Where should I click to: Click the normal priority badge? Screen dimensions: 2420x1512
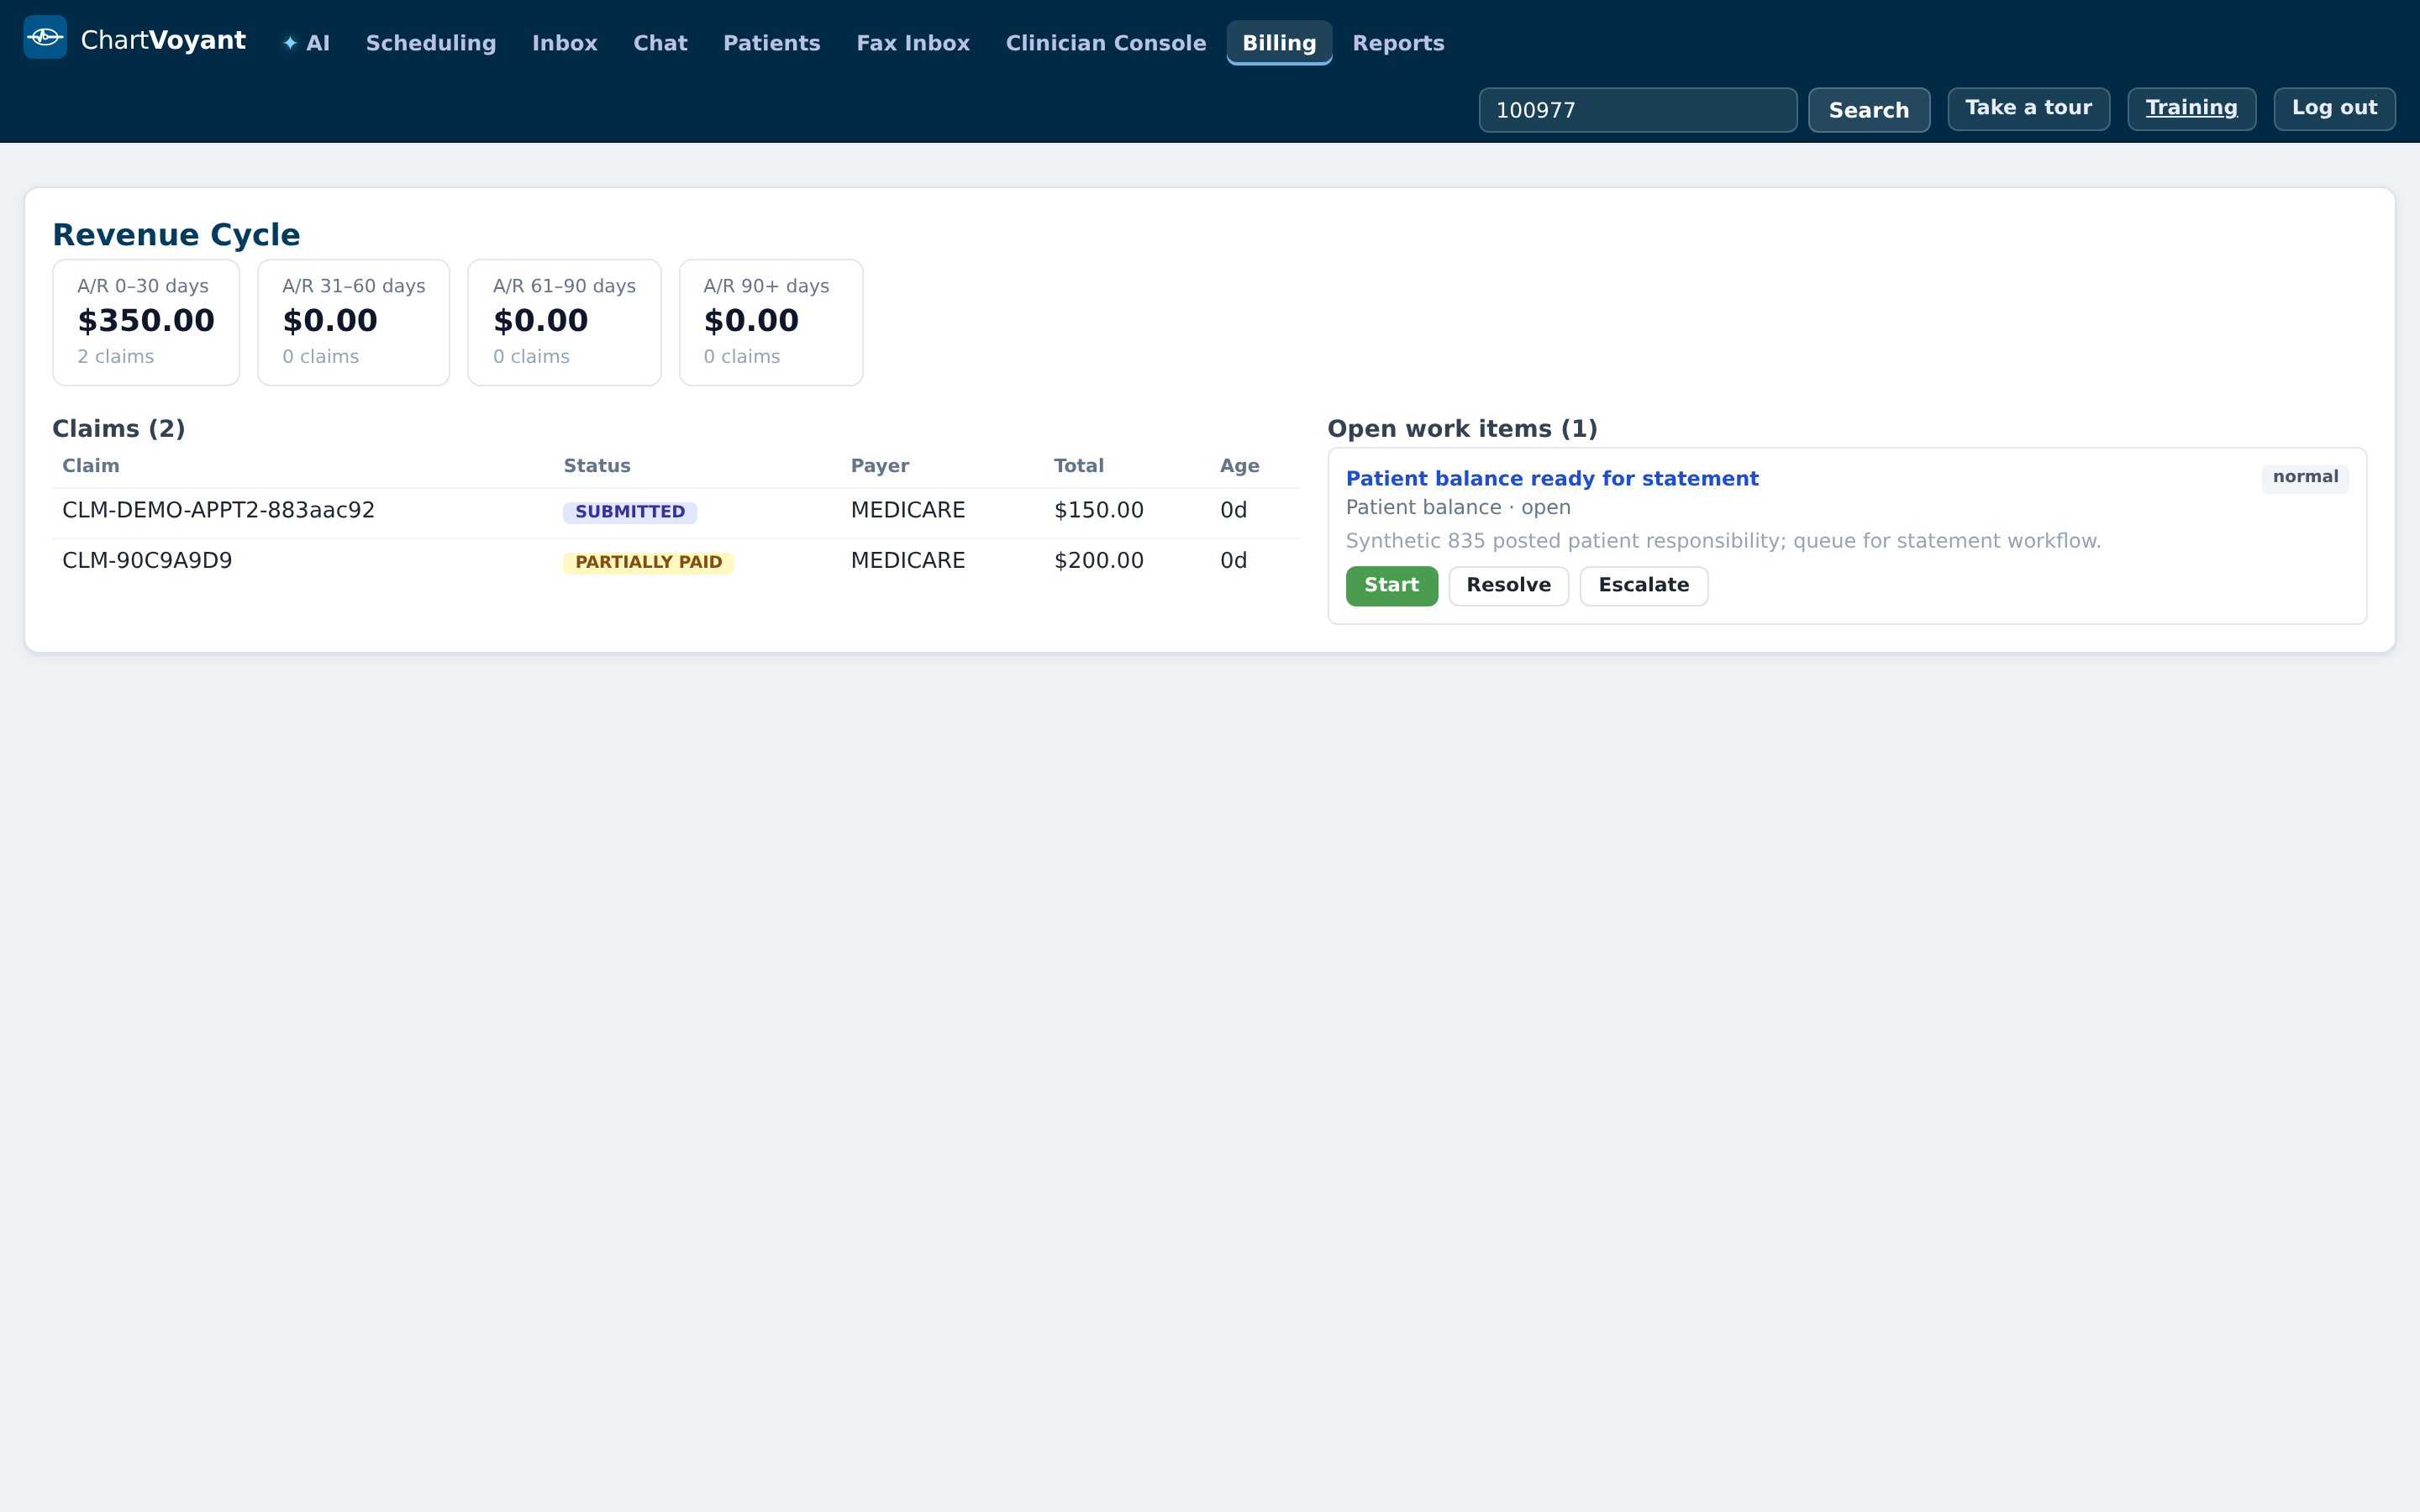[x=2305, y=478]
